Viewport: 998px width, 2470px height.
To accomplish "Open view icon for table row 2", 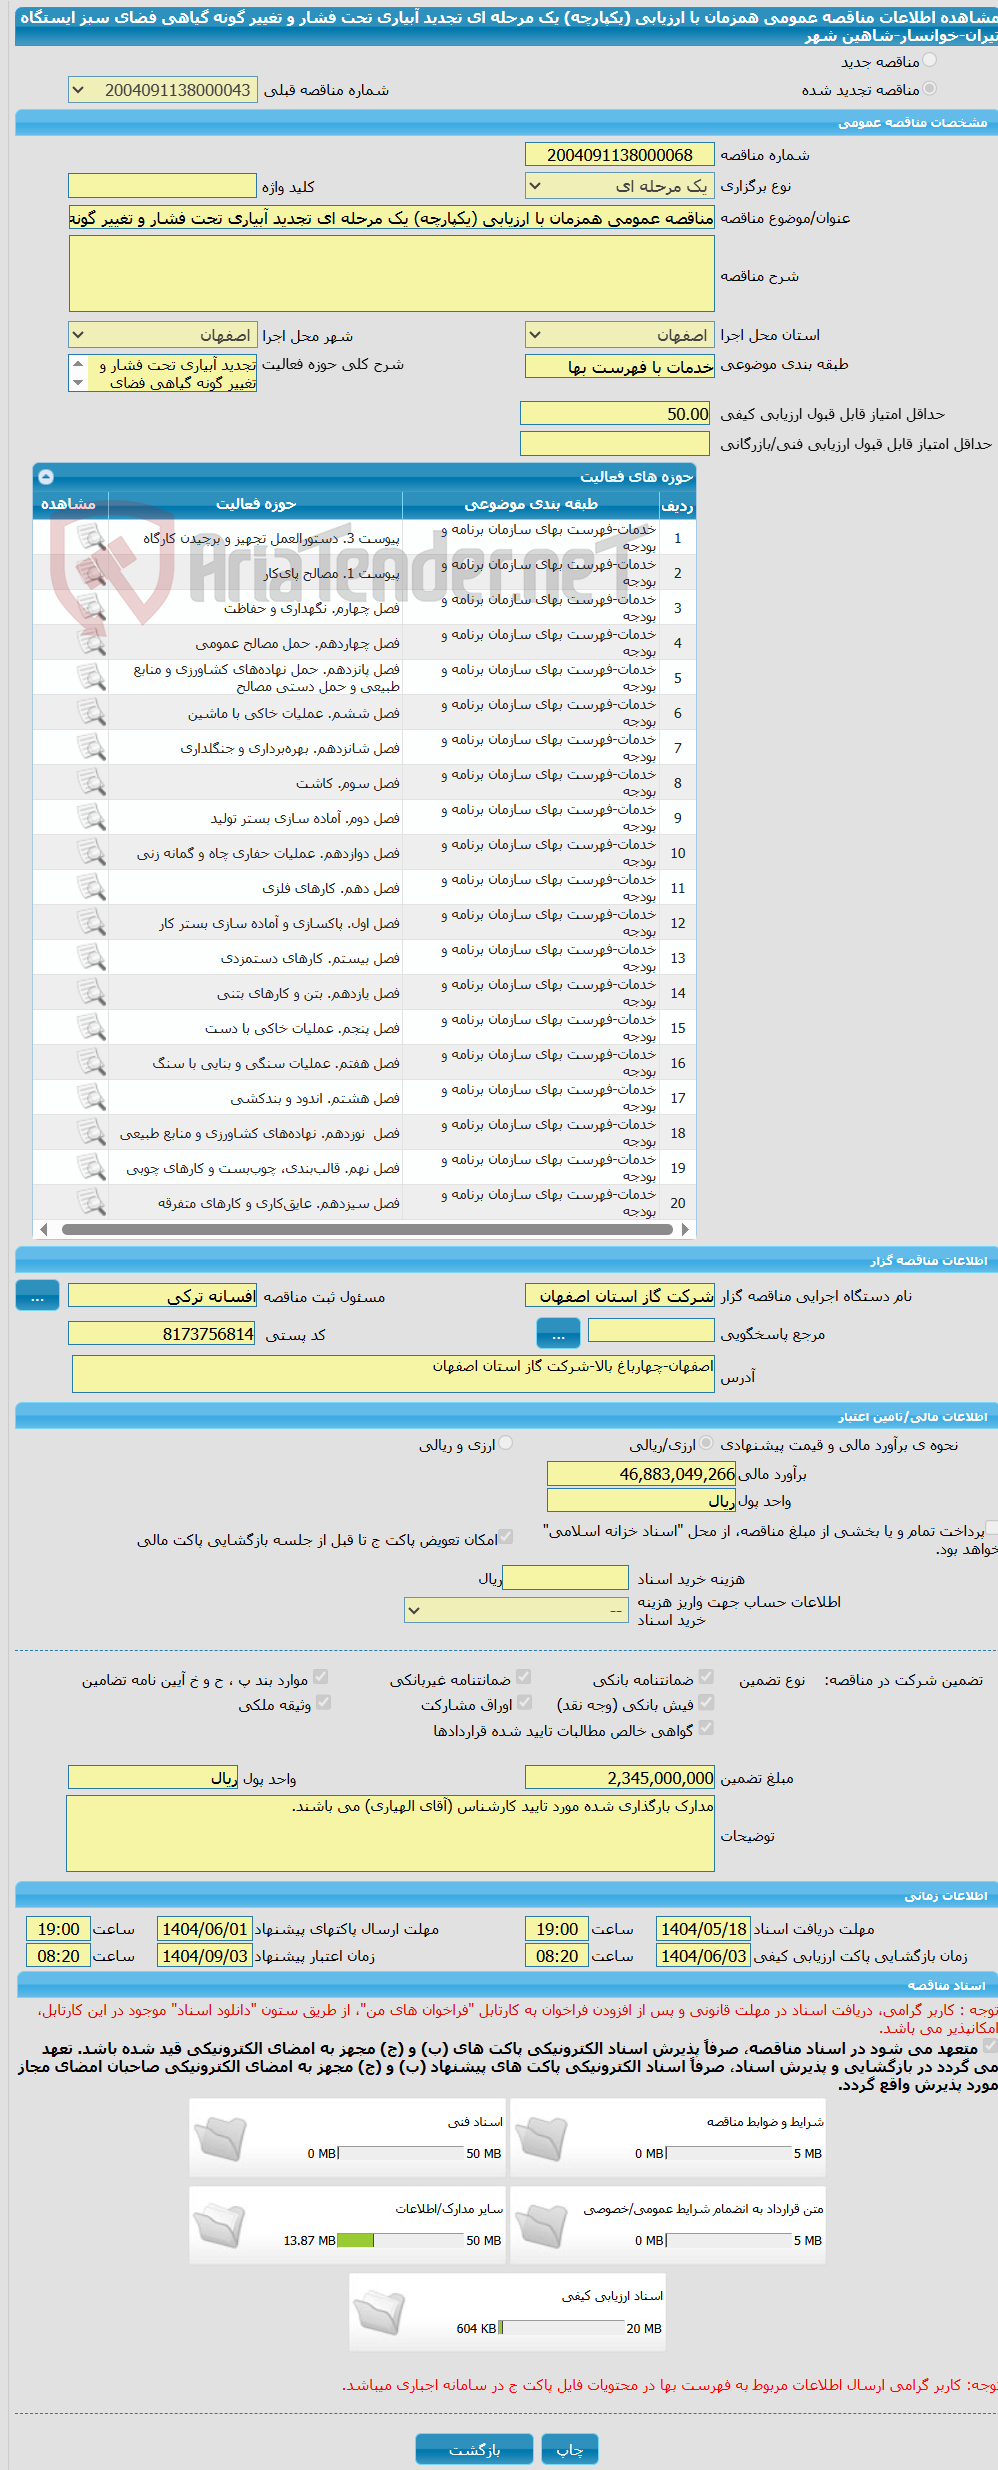I will click(91, 573).
